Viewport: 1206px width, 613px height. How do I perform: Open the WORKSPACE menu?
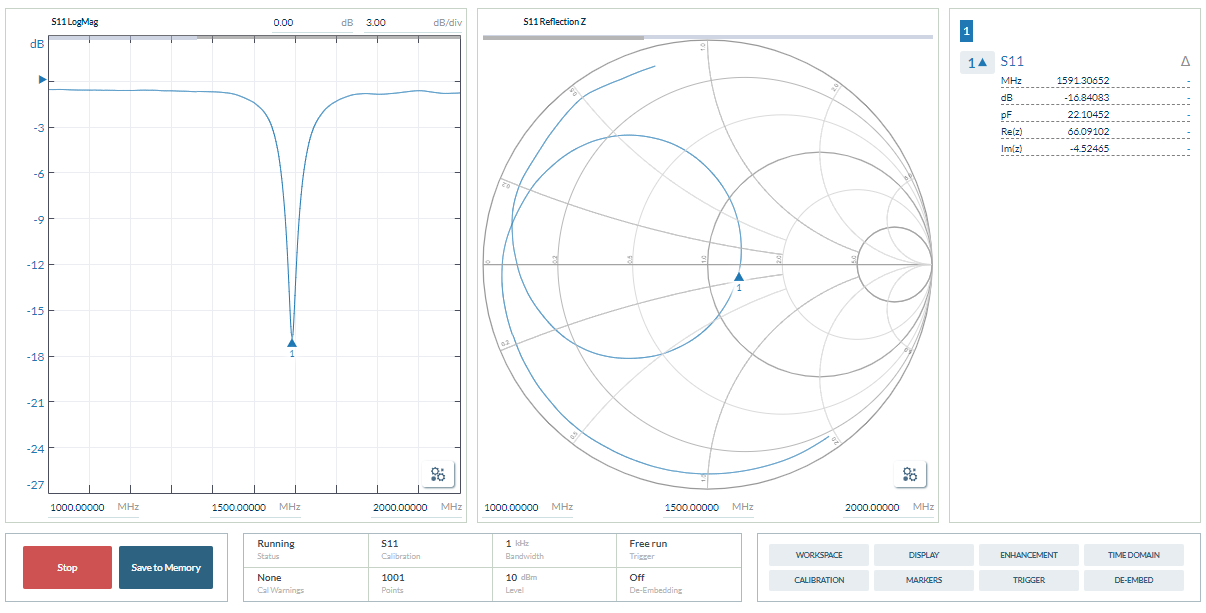[x=819, y=555]
